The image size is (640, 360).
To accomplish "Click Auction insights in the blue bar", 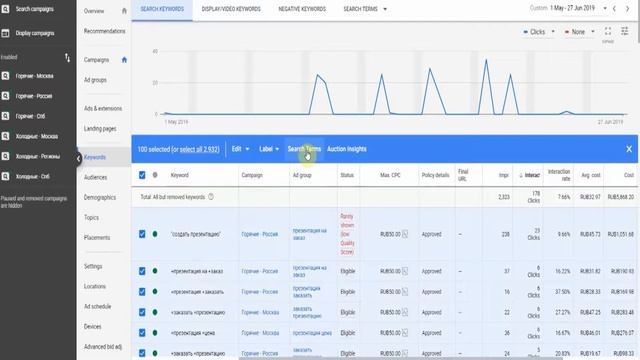I will [x=347, y=149].
